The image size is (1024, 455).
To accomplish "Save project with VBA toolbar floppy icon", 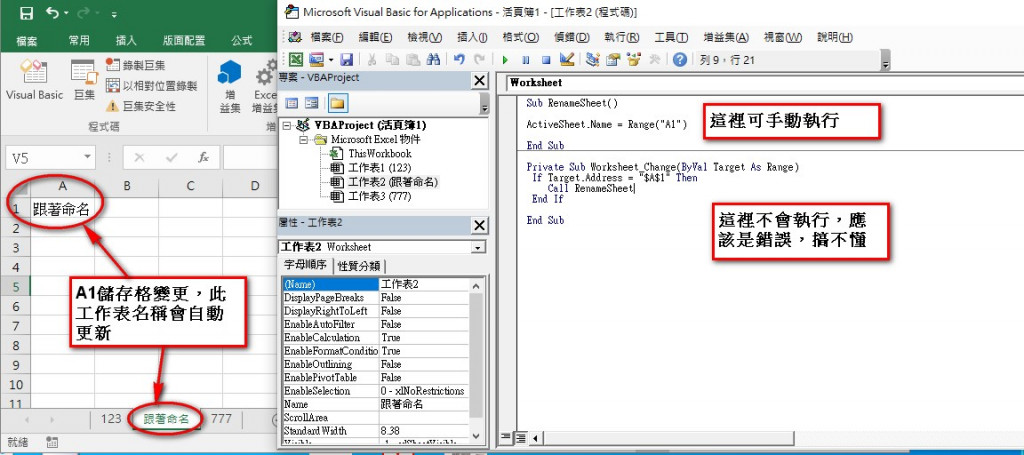I will coord(347,59).
